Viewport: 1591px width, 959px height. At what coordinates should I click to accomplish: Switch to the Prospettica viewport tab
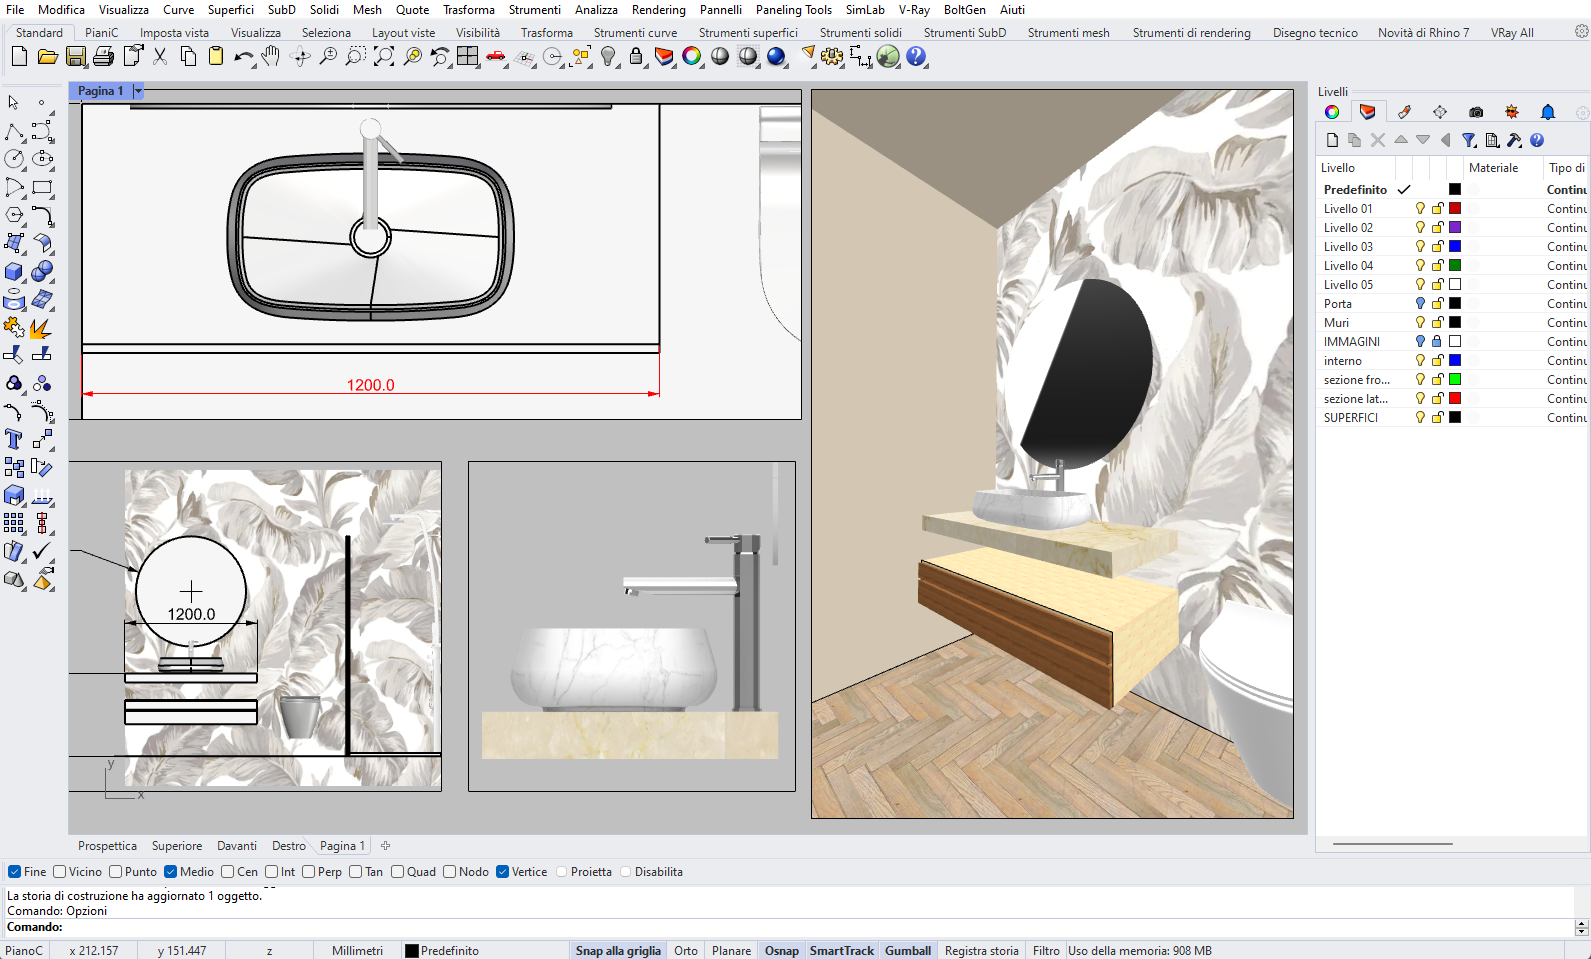pos(108,846)
